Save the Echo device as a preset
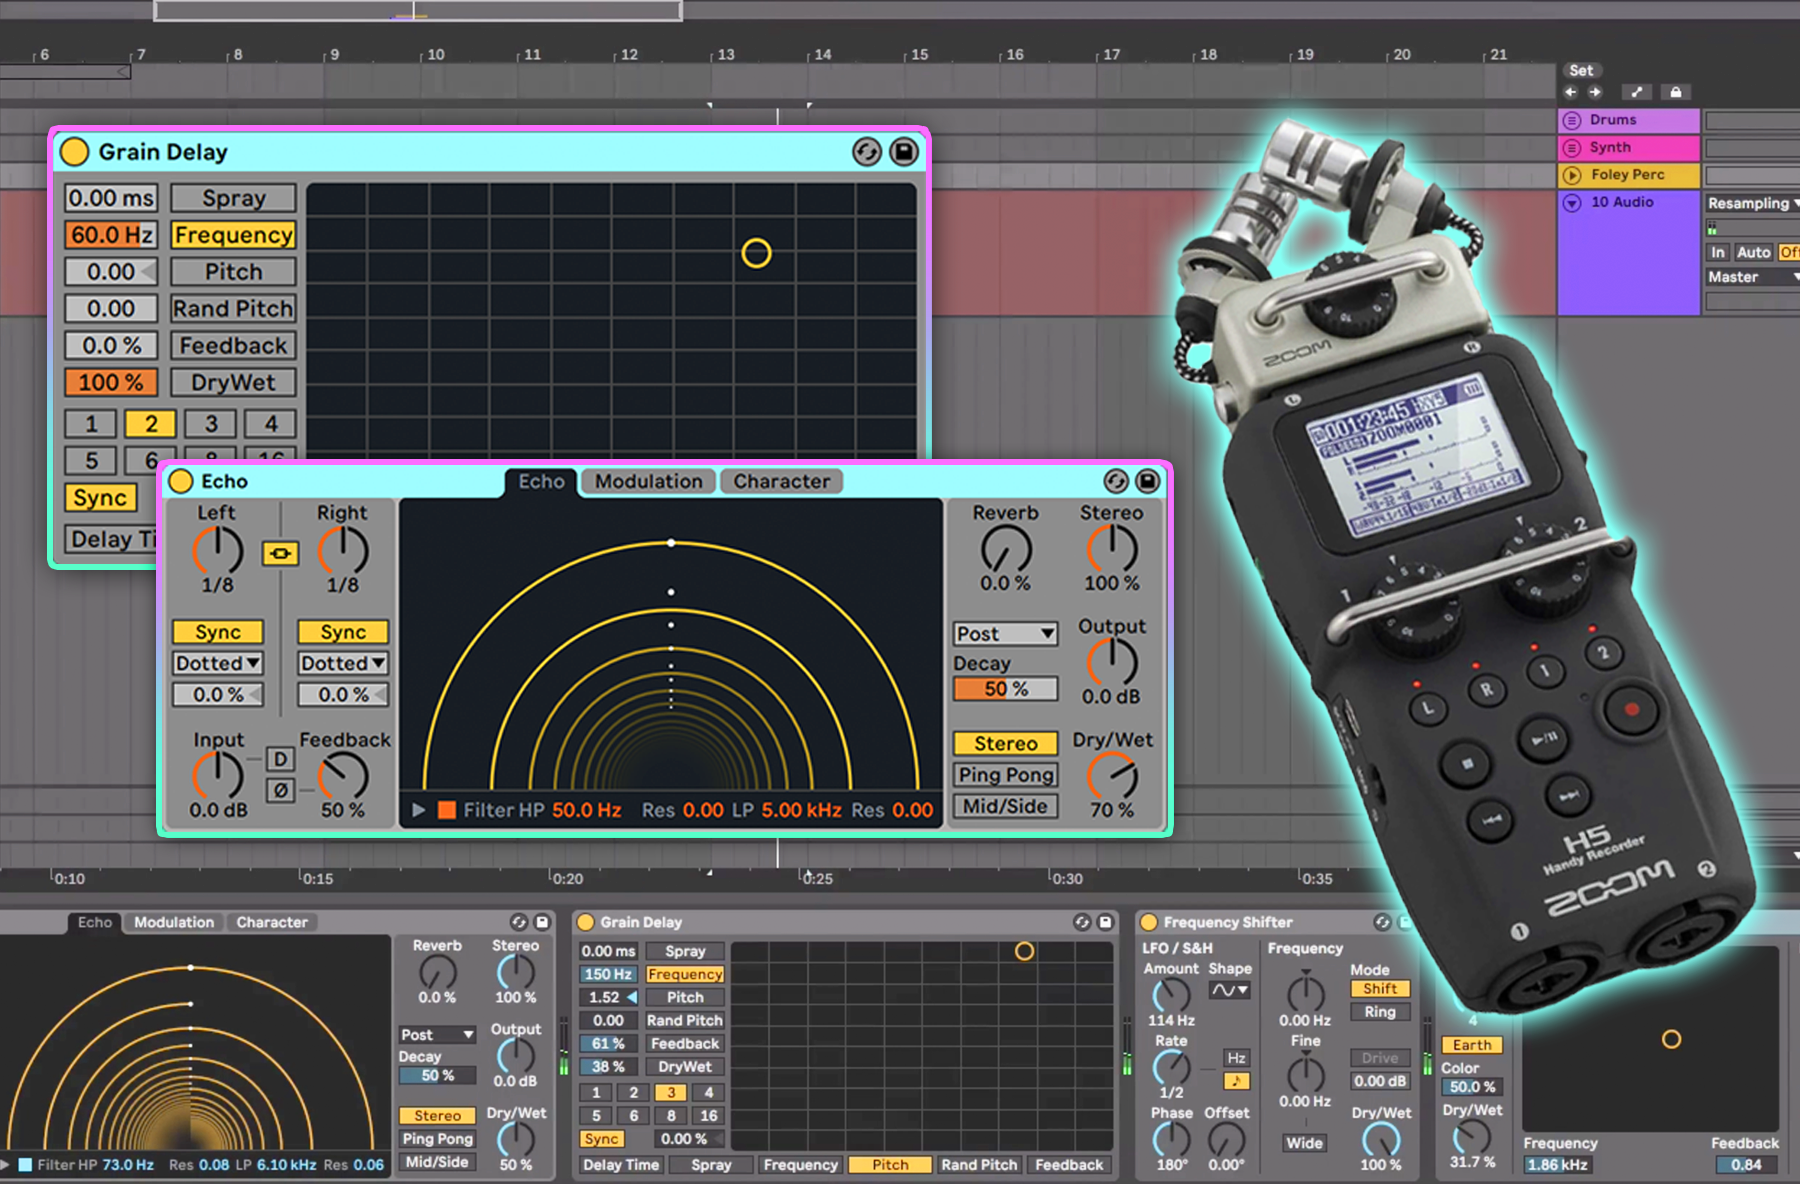This screenshot has height=1184, width=1800. [1146, 481]
